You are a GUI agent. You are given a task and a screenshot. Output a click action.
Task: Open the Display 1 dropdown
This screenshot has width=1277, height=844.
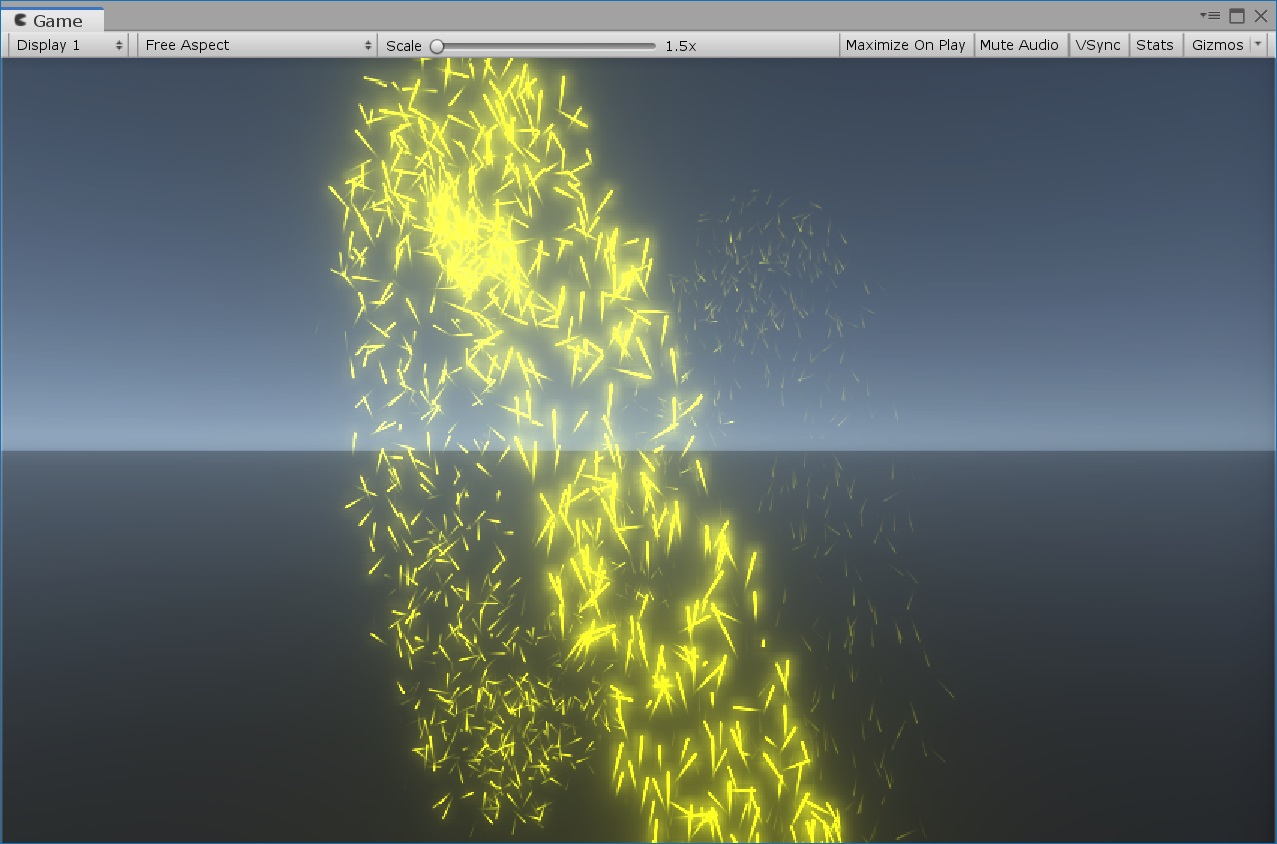(x=69, y=45)
